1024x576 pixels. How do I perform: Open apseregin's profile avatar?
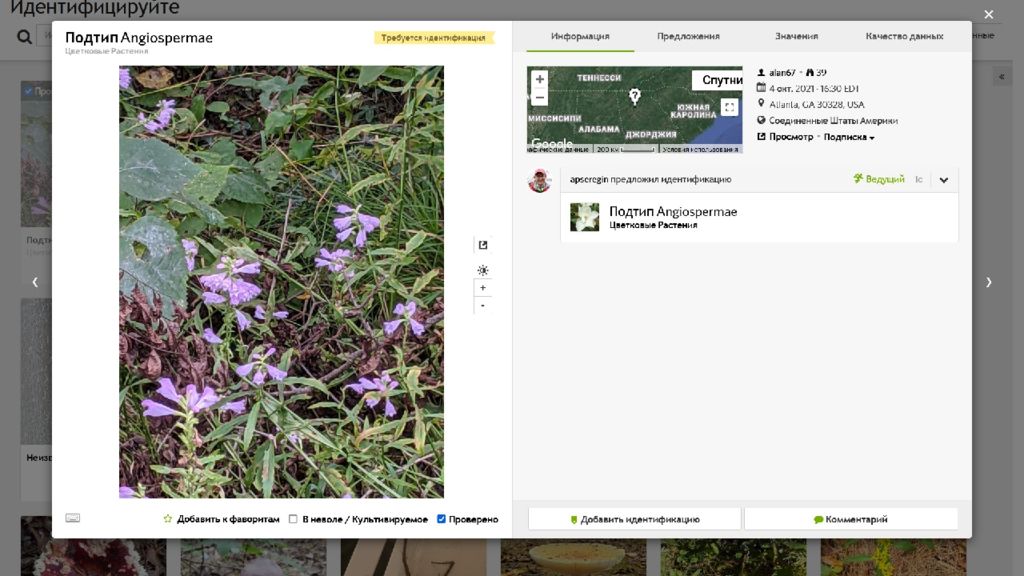pyautogui.click(x=539, y=180)
